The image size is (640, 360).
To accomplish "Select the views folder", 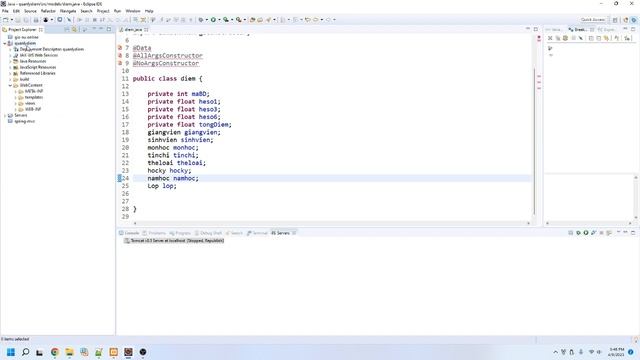I will click(30, 103).
